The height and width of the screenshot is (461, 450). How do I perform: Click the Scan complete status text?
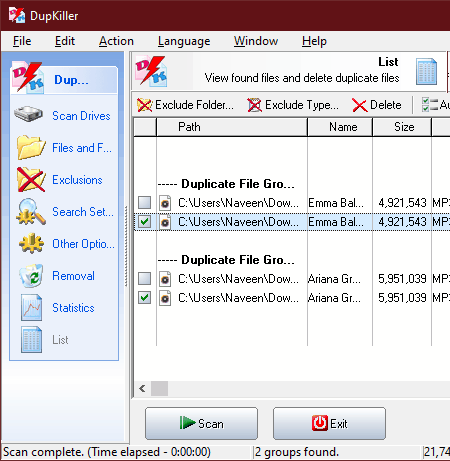(x=107, y=452)
